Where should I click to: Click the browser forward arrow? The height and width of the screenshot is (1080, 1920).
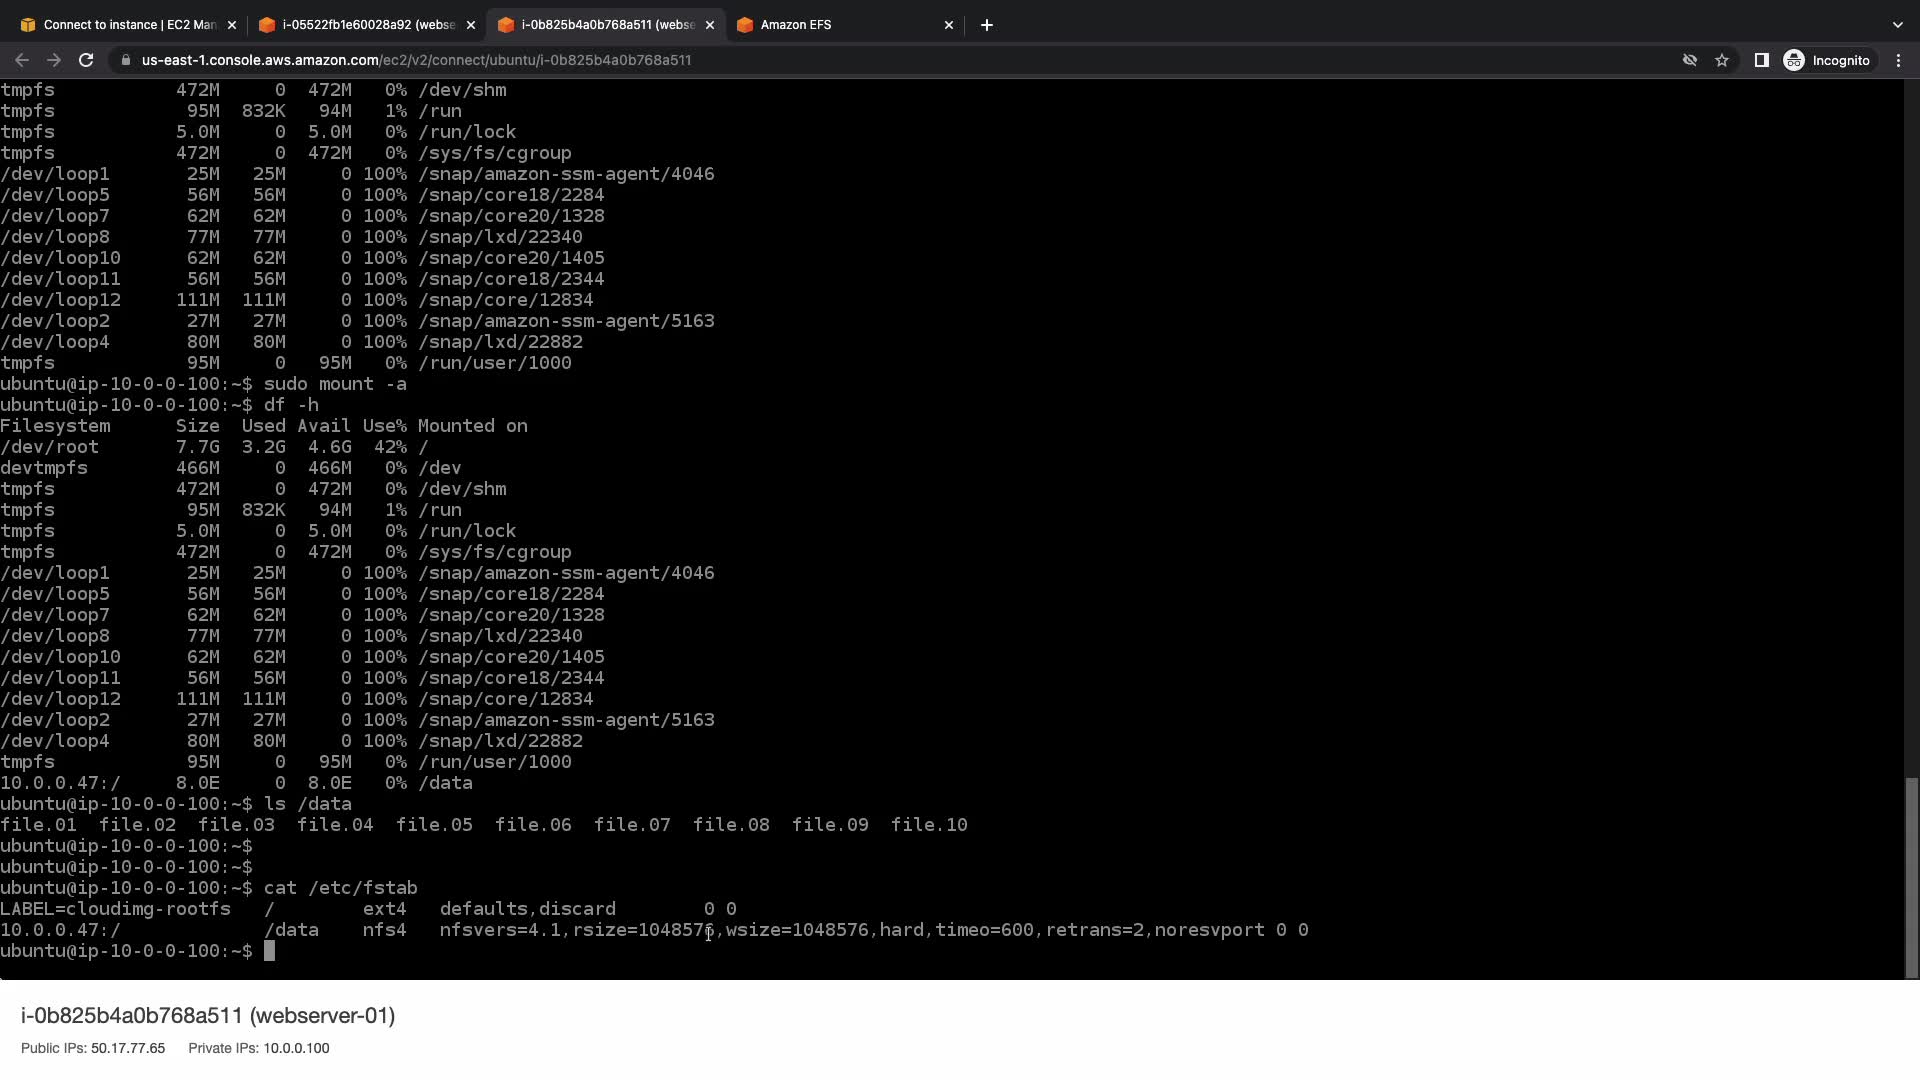(x=54, y=60)
